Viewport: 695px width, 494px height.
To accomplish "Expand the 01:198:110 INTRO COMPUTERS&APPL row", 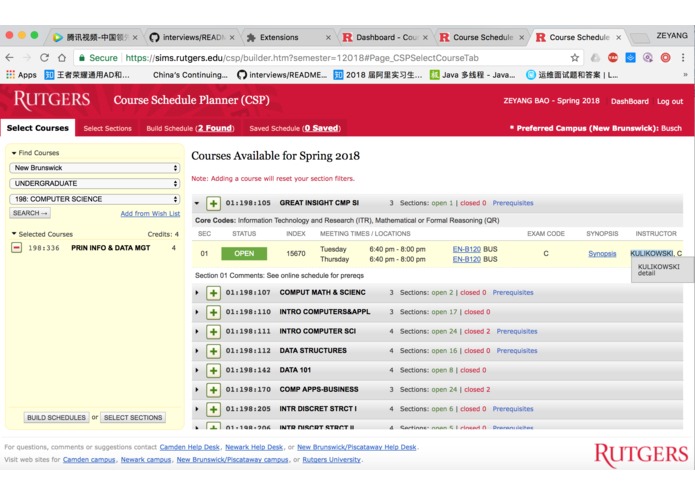I will [197, 312].
